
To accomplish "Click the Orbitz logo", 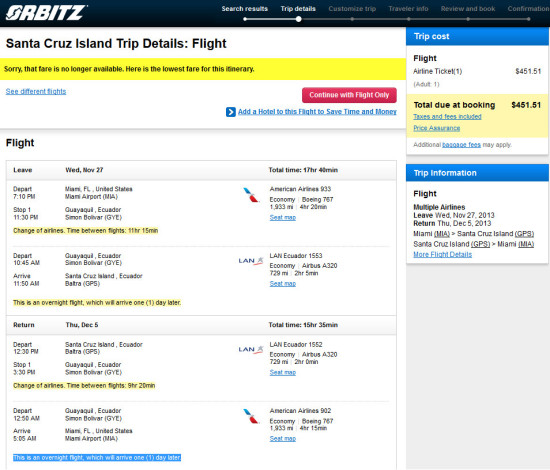I will click(46, 13).
